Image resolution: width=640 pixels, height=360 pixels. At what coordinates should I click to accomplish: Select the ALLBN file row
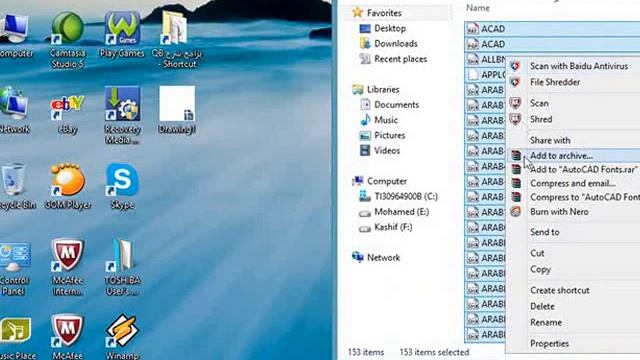pos(486,59)
